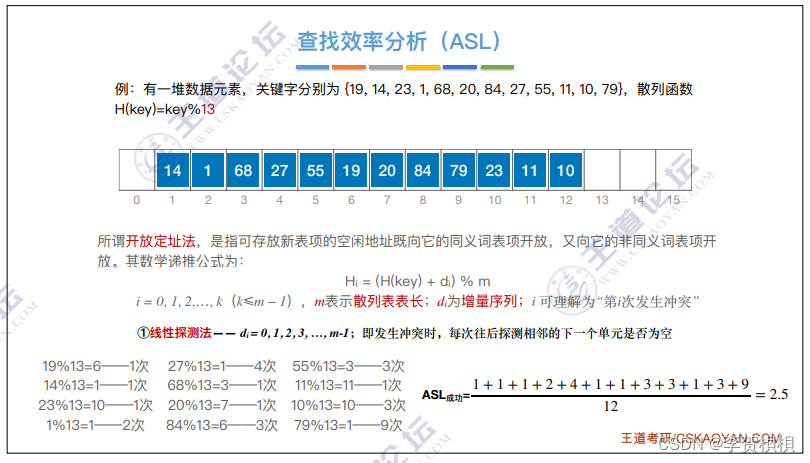Image resolution: width=810 pixels, height=463 pixels.
Task: Click the line 11%13=11——1次
Action: coord(349,385)
